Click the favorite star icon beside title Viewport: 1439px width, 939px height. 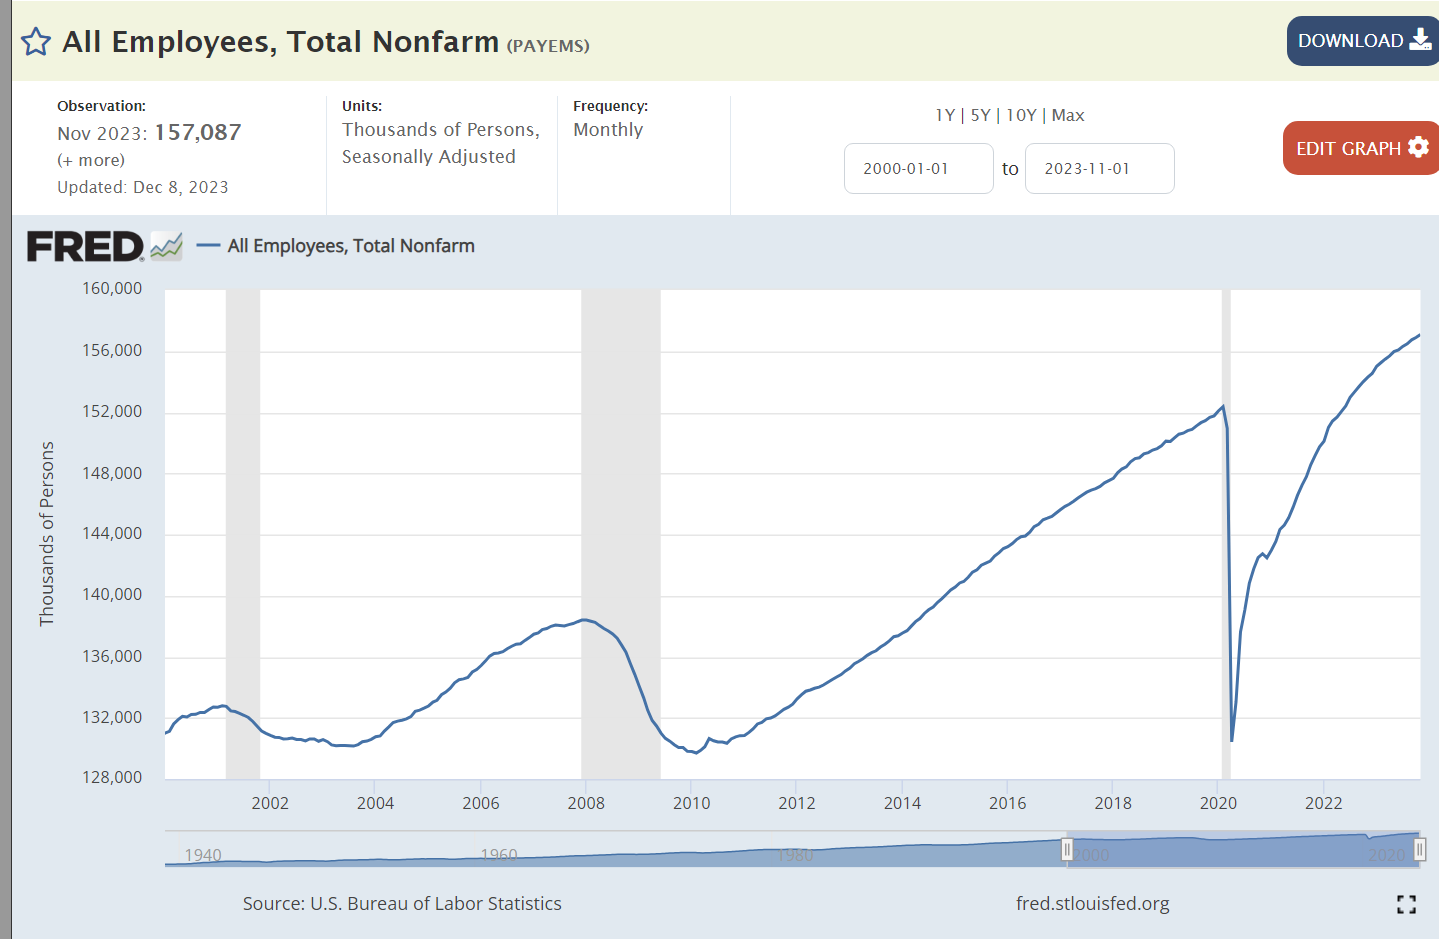[x=36, y=42]
